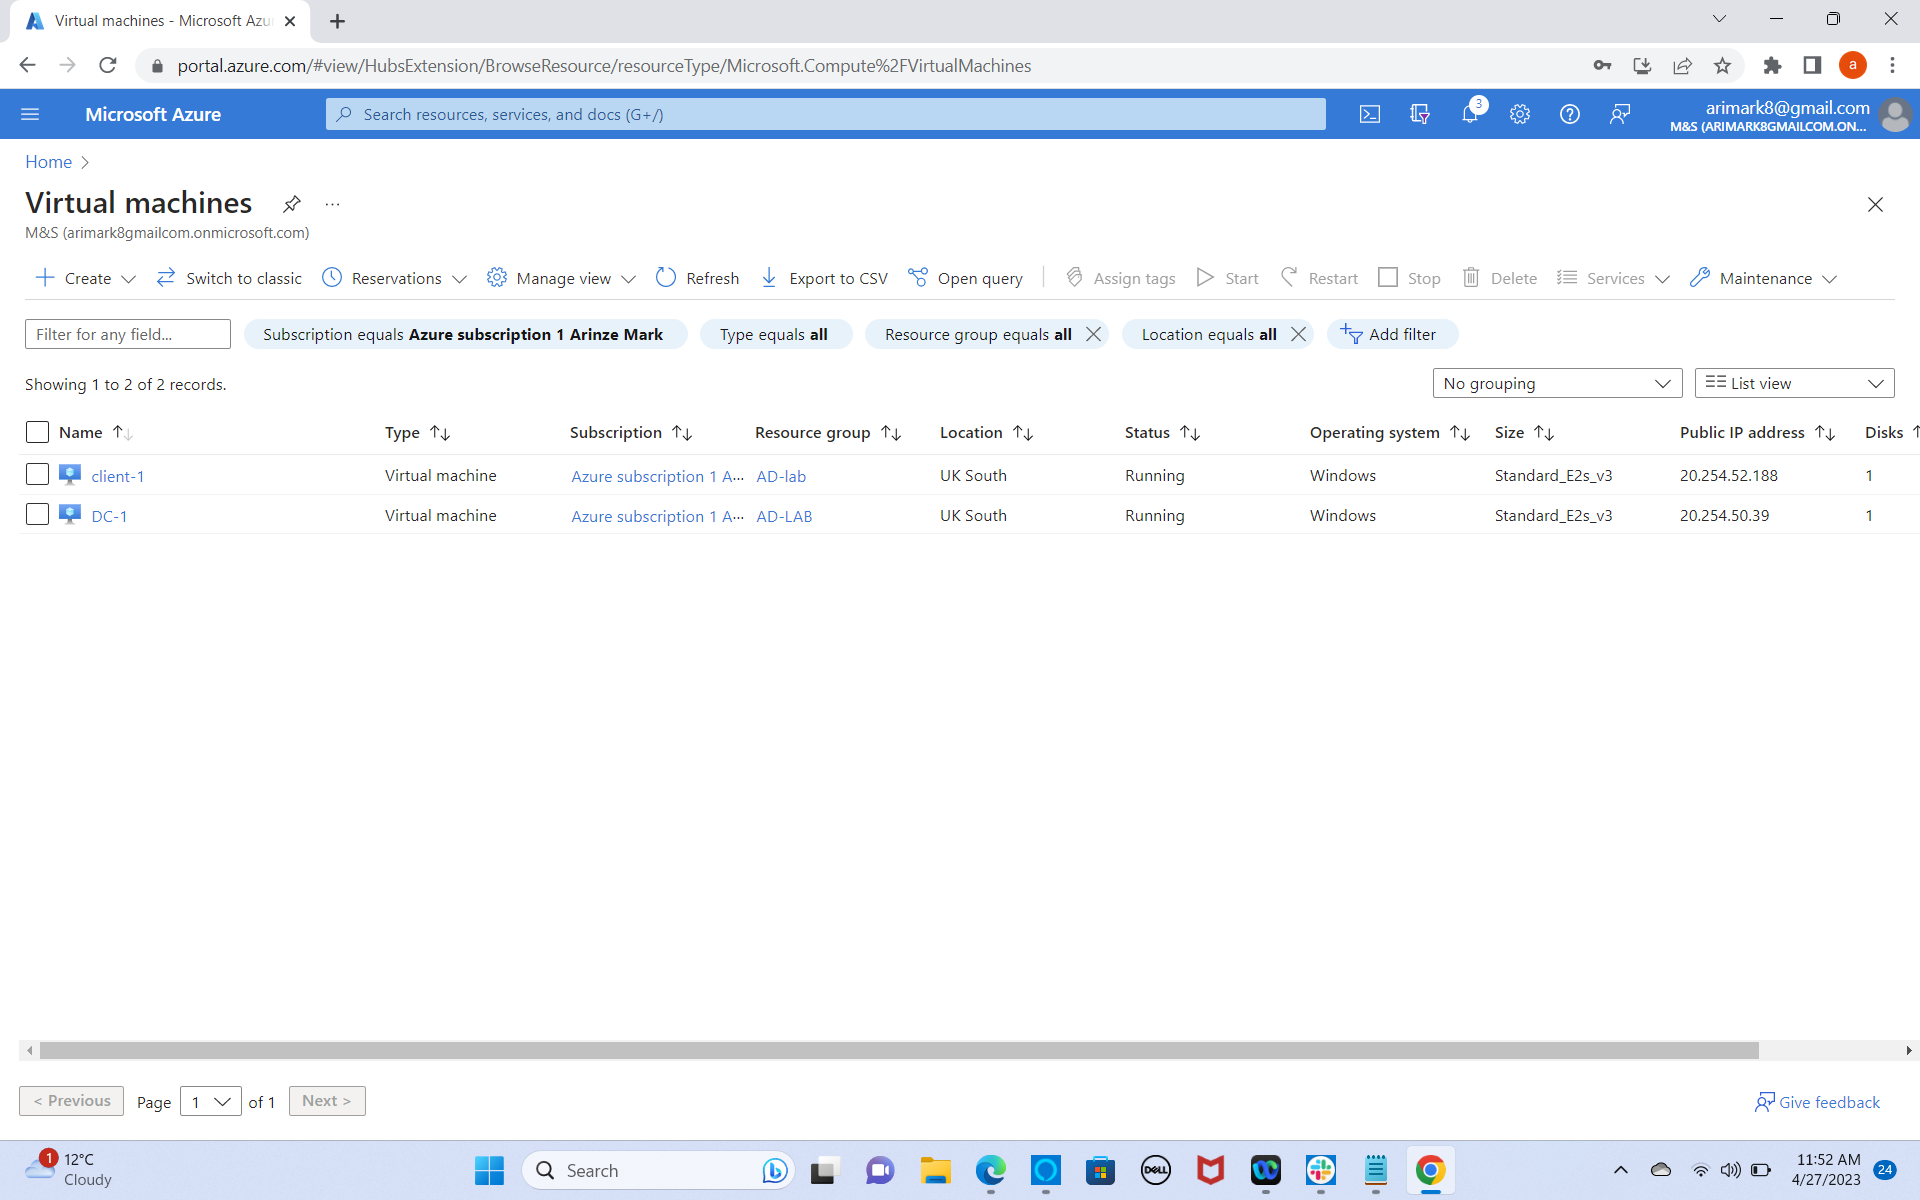Screen dimensions: 1920x1200
Task: Click the DC-1 VM icon
Action: pos(70,514)
